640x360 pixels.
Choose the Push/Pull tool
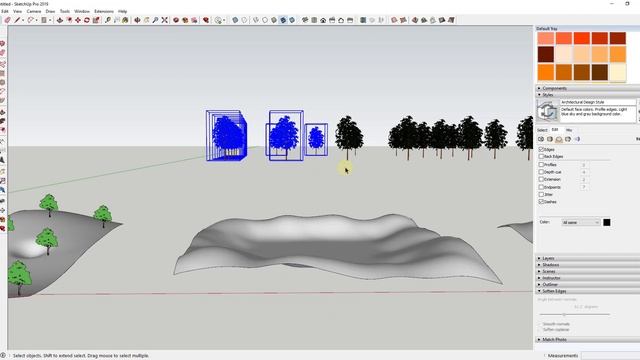[x=60, y=20]
